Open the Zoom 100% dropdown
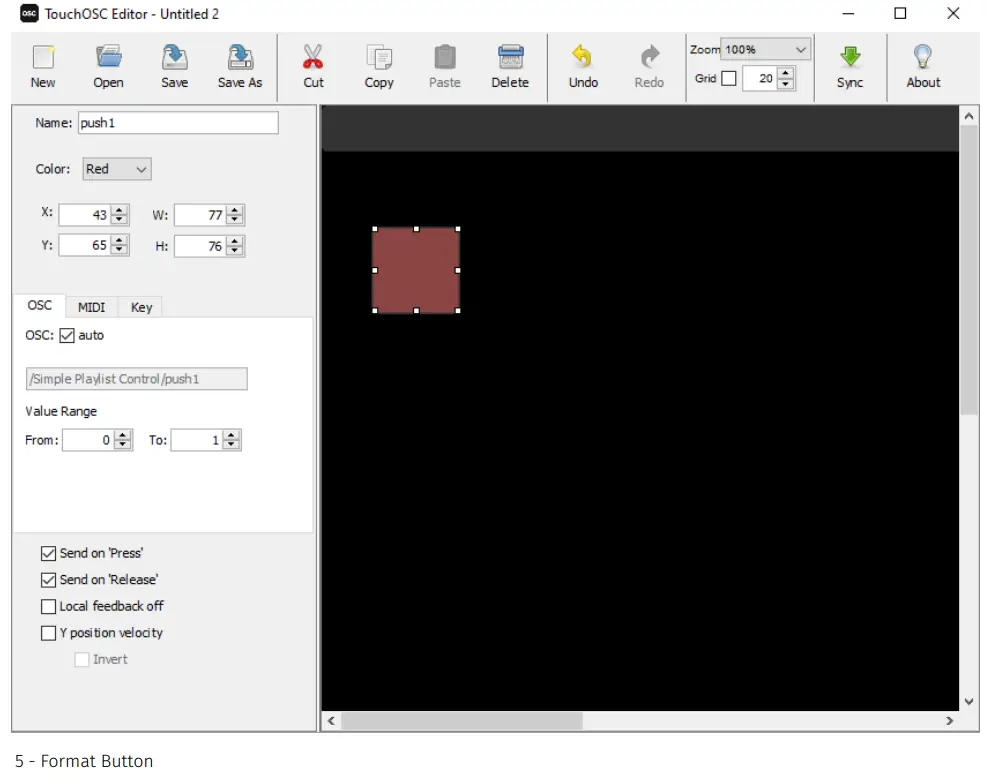Image resolution: width=987 pixels, height=778 pixels. pos(765,50)
